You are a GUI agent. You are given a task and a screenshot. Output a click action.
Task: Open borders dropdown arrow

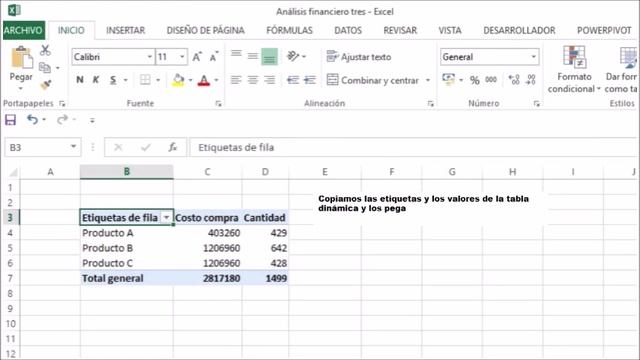pos(158,80)
